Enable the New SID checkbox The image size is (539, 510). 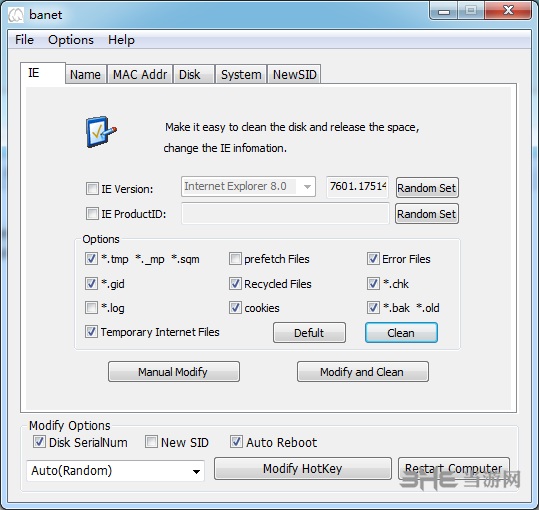click(x=151, y=442)
